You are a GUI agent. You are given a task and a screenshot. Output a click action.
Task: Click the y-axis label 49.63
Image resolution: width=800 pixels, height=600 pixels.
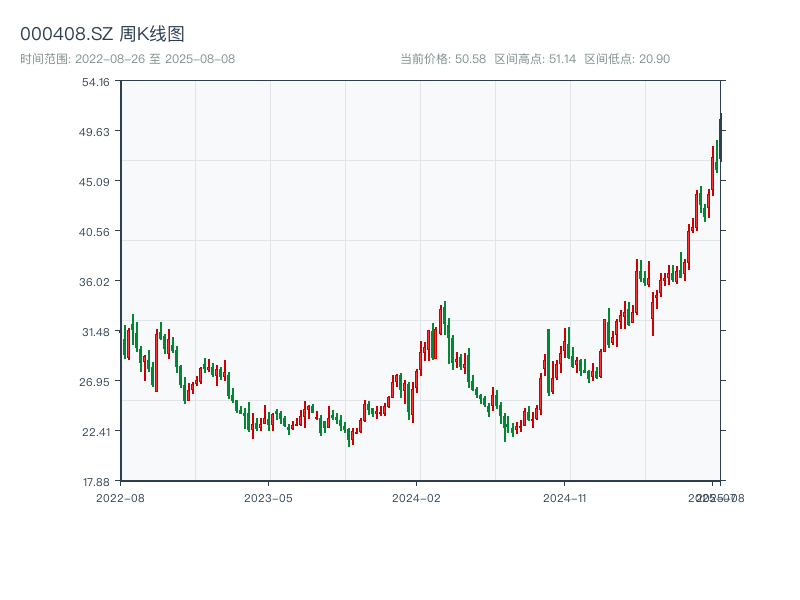point(94,132)
